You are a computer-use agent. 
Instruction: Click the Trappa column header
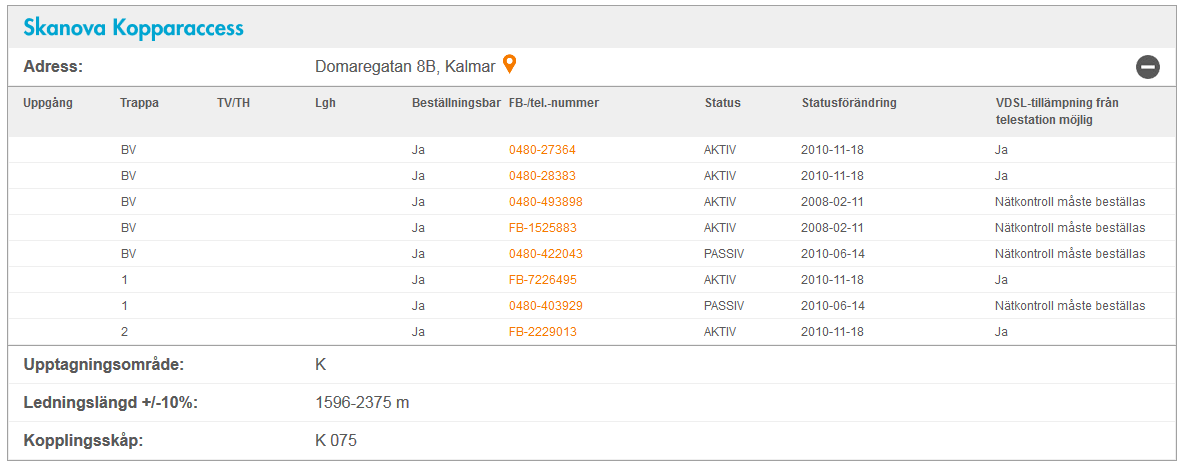[x=139, y=103]
